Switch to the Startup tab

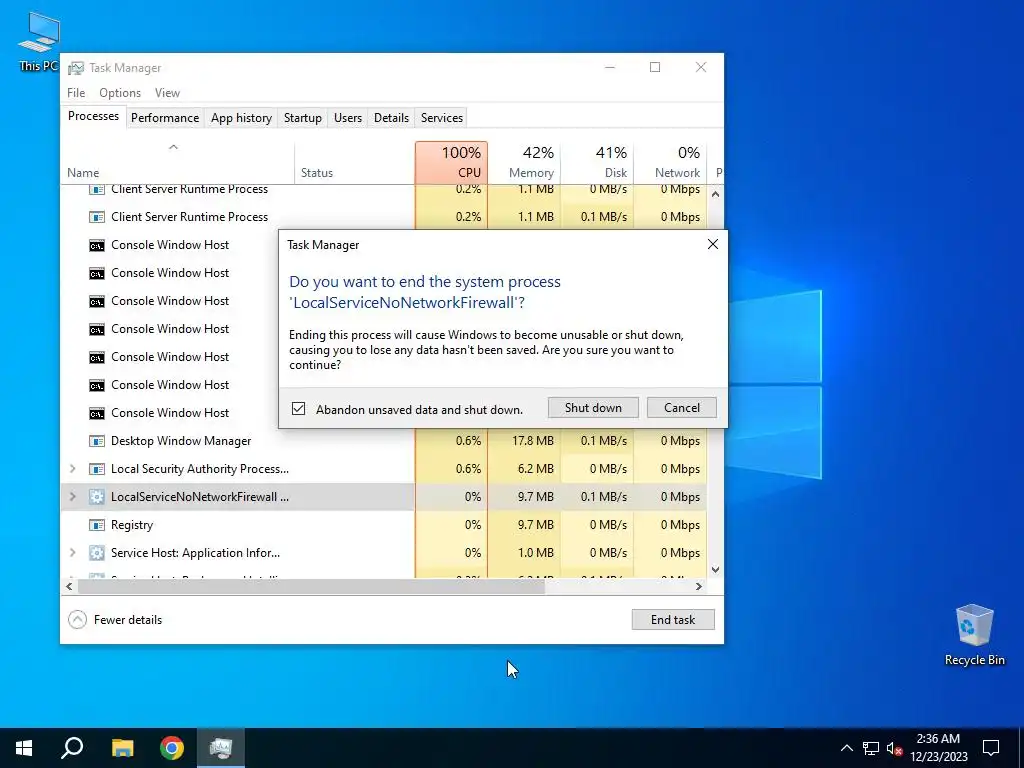coord(302,118)
